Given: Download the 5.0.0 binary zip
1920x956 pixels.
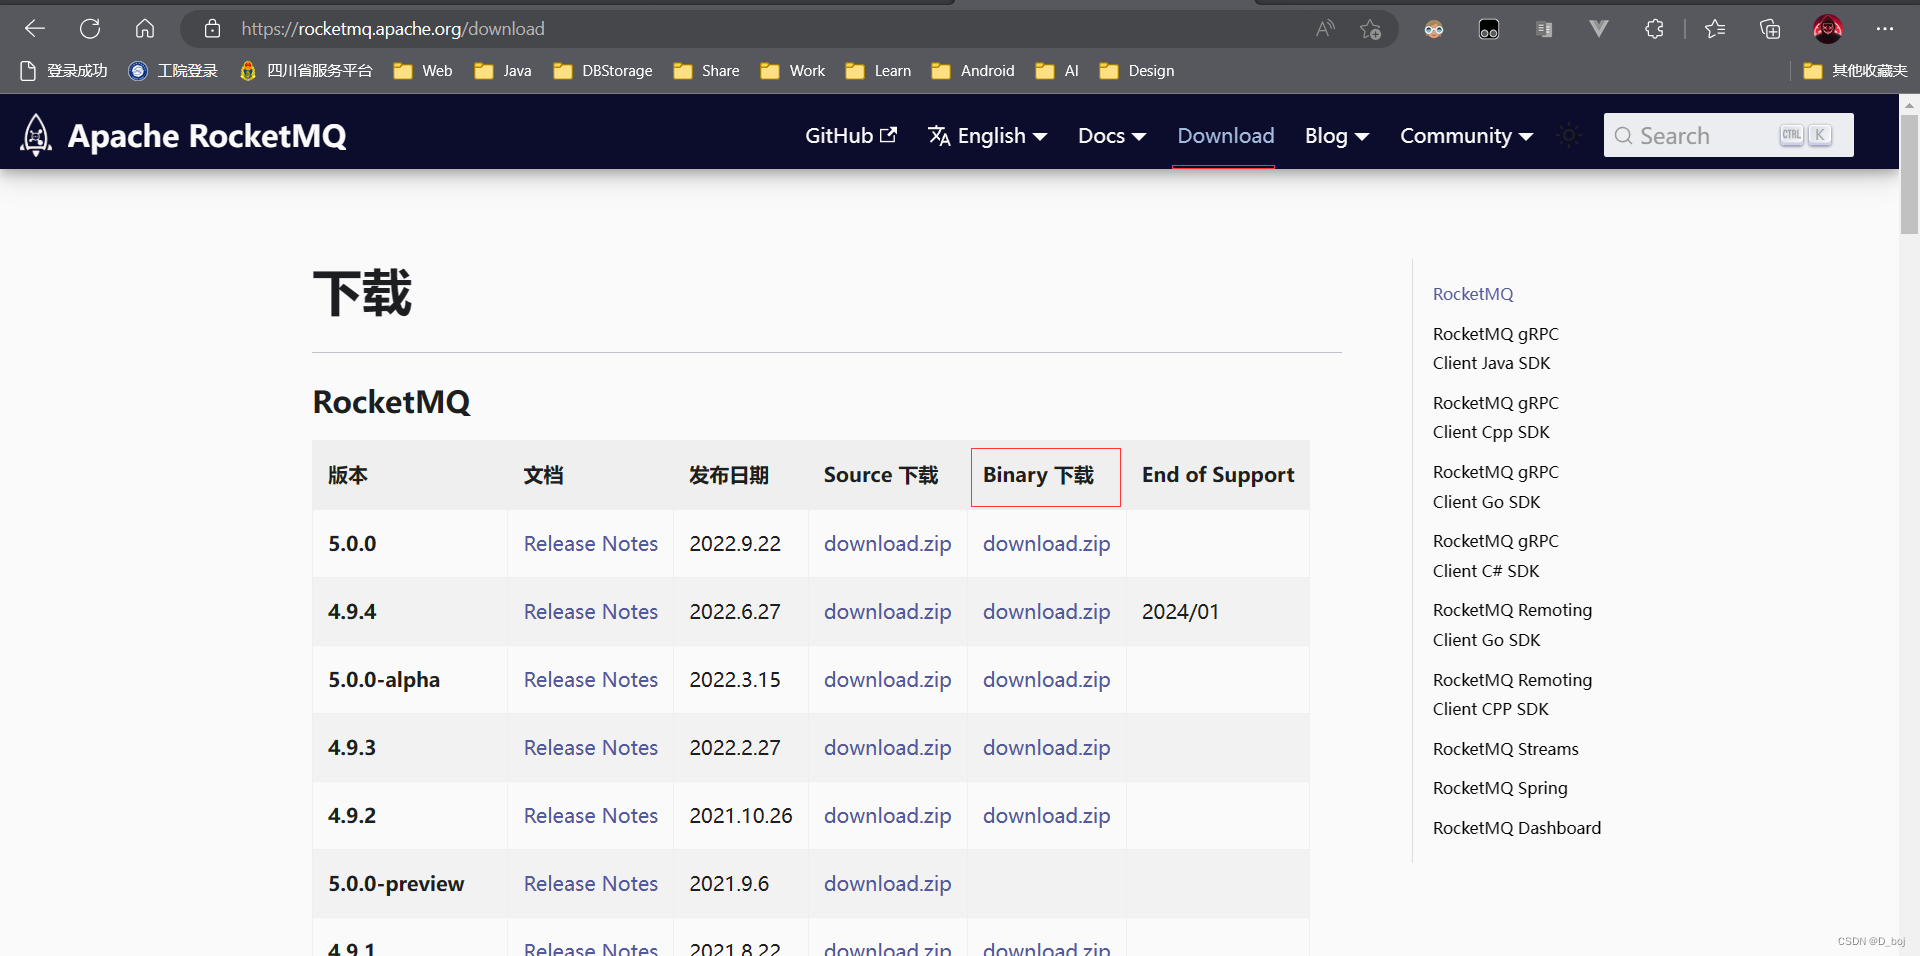Looking at the screenshot, I should pyautogui.click(x=1046, y=544).
